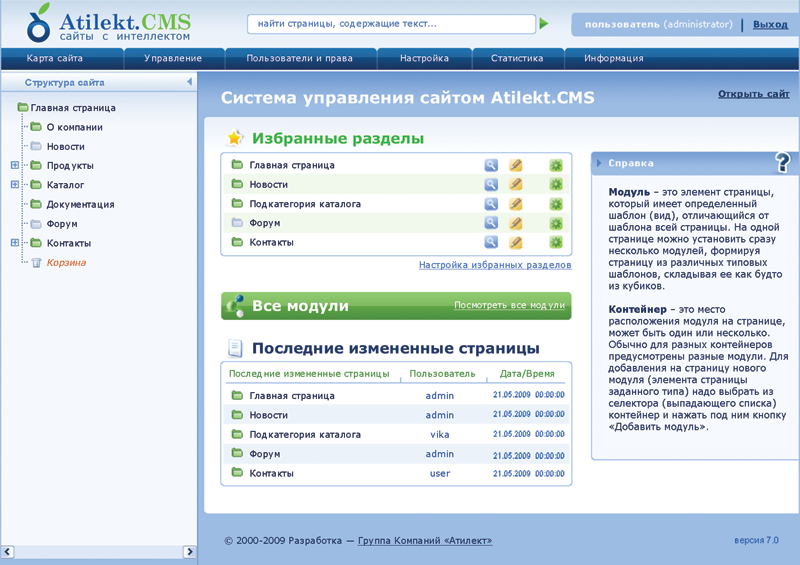Click the пользователь (administrator) label
The width and height of the screenshot is (800, 565).
coord(659,24)
